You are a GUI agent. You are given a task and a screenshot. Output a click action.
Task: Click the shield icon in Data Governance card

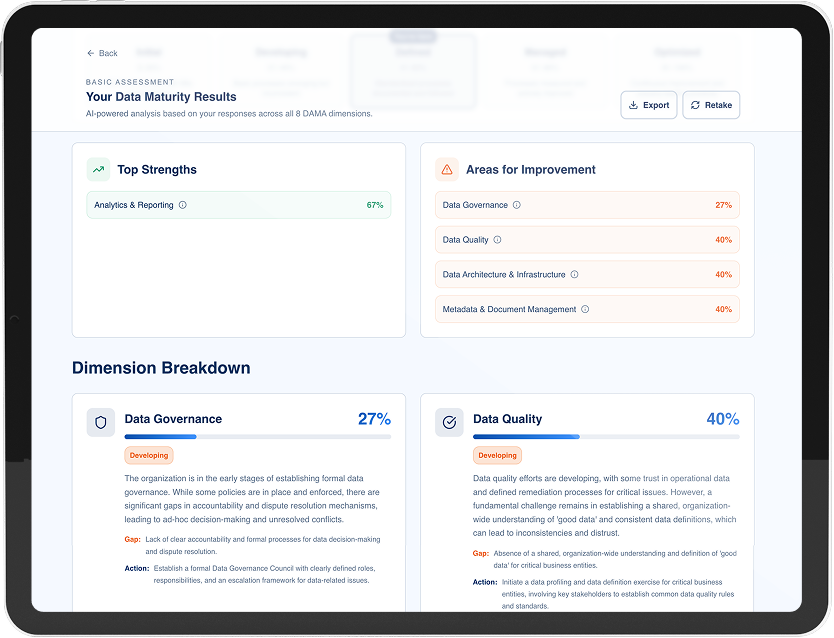pos(100,422)
